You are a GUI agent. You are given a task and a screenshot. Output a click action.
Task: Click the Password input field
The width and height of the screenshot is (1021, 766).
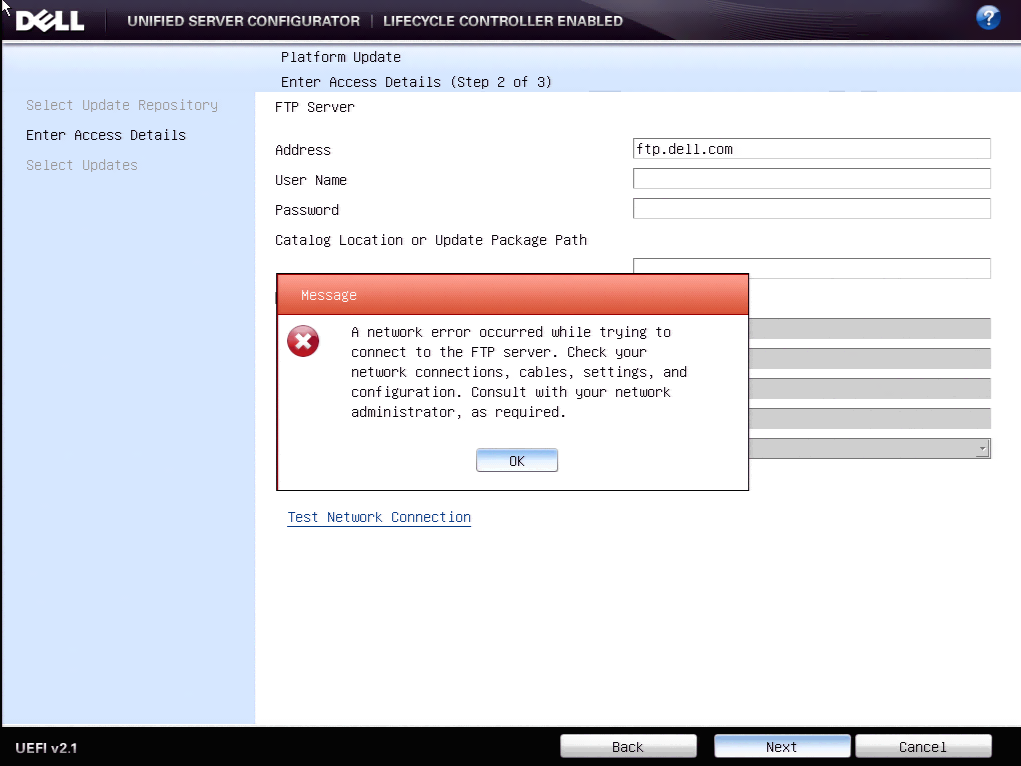tap(811, 208)
